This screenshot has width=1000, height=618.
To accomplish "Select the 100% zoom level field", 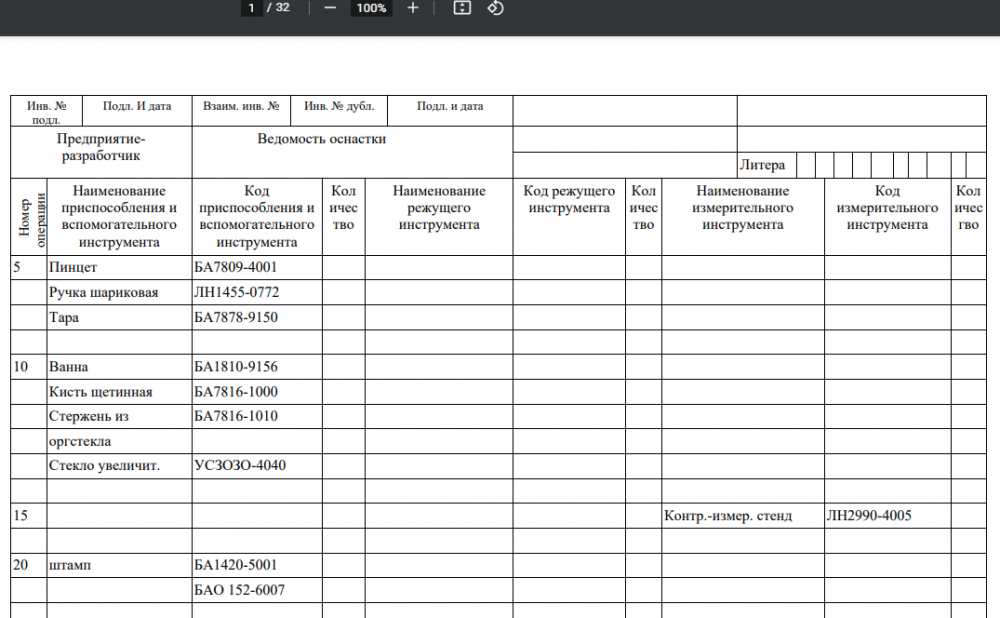I will coord(371,8).
